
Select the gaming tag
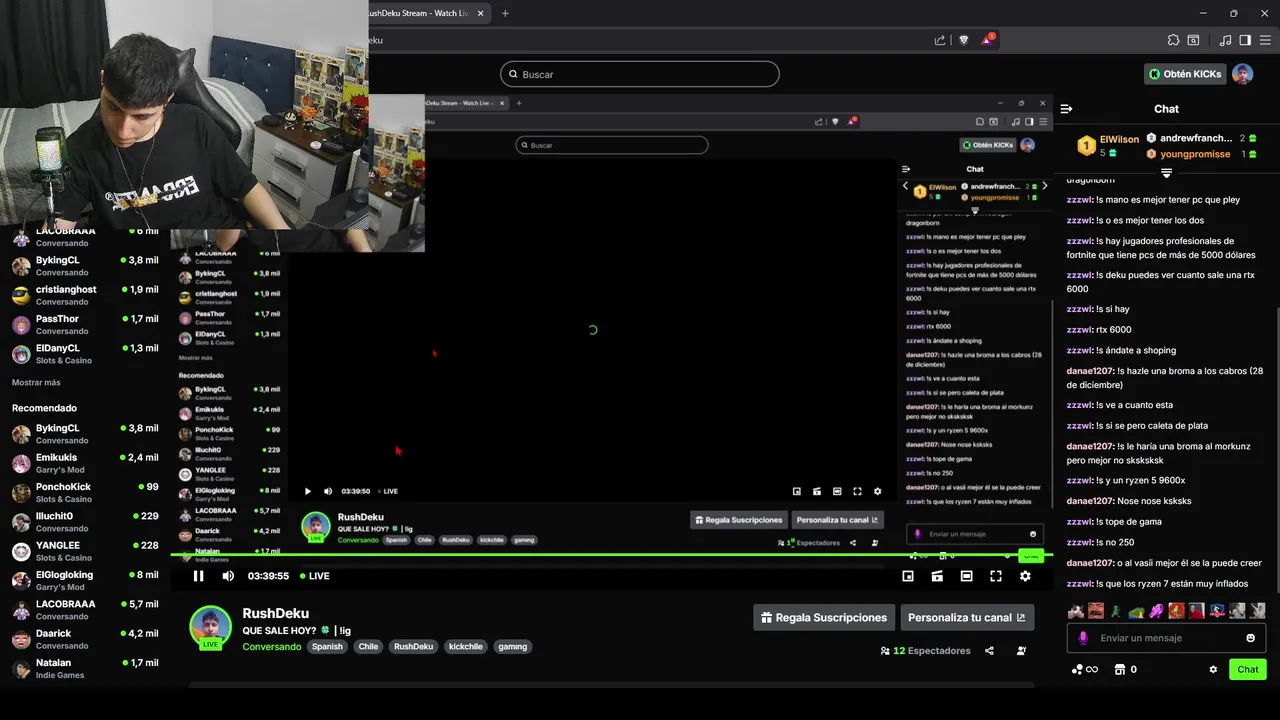click(x=512, y=647)
